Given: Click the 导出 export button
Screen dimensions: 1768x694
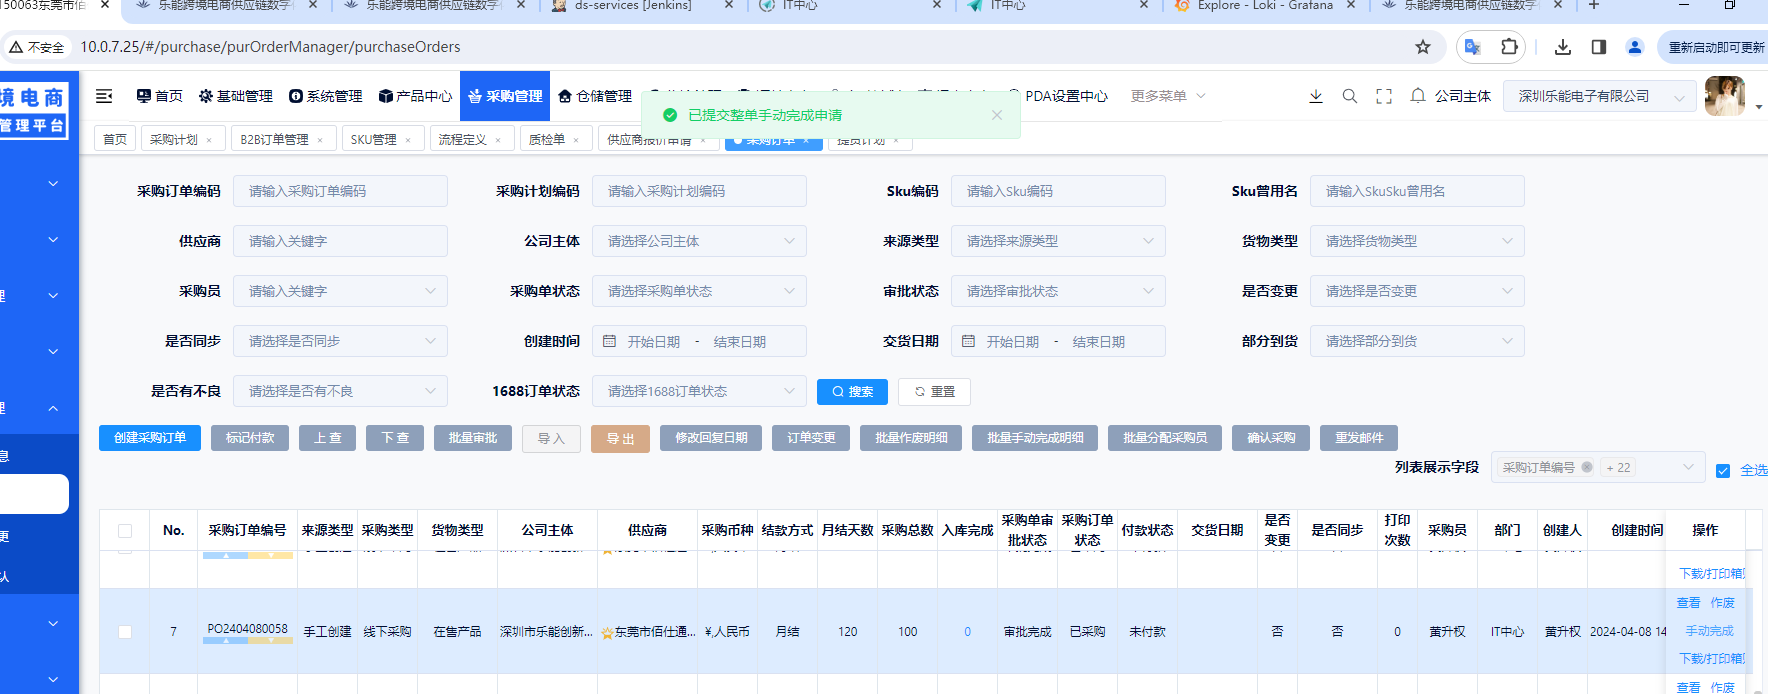Looking at the screenshot, I should 621,439.
